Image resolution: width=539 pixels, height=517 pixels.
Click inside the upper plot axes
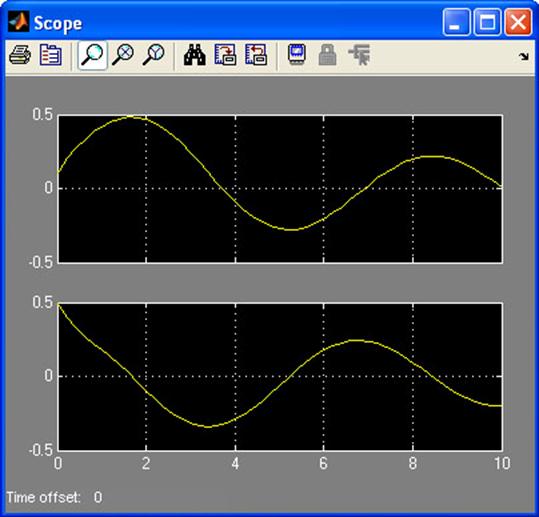[x=280, y=189]
